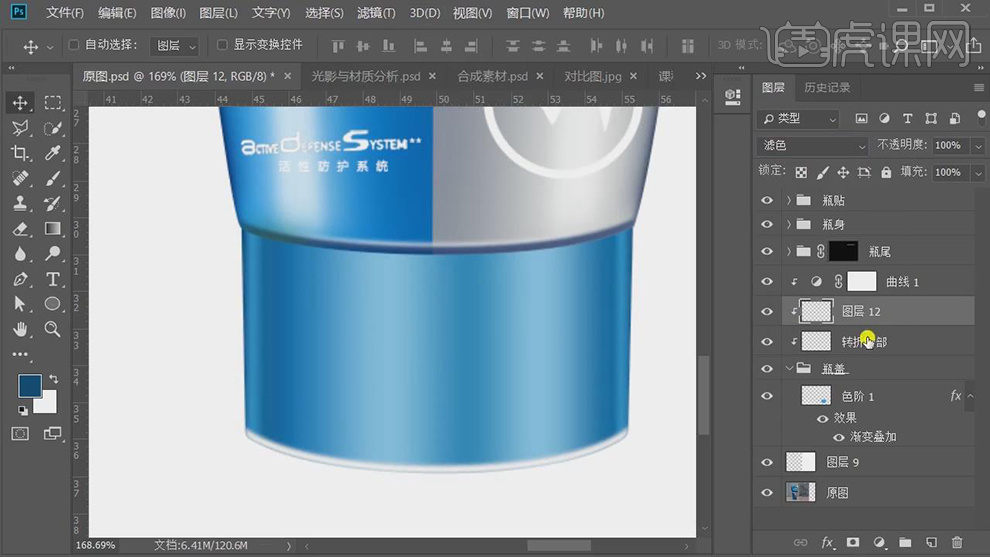
Task: Select the Zoom tool
Action: [53, 329]
